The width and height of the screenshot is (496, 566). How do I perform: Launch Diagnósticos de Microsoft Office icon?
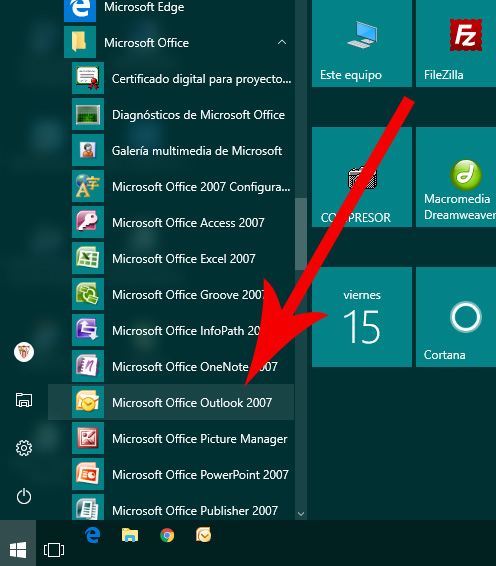(88, 114)
